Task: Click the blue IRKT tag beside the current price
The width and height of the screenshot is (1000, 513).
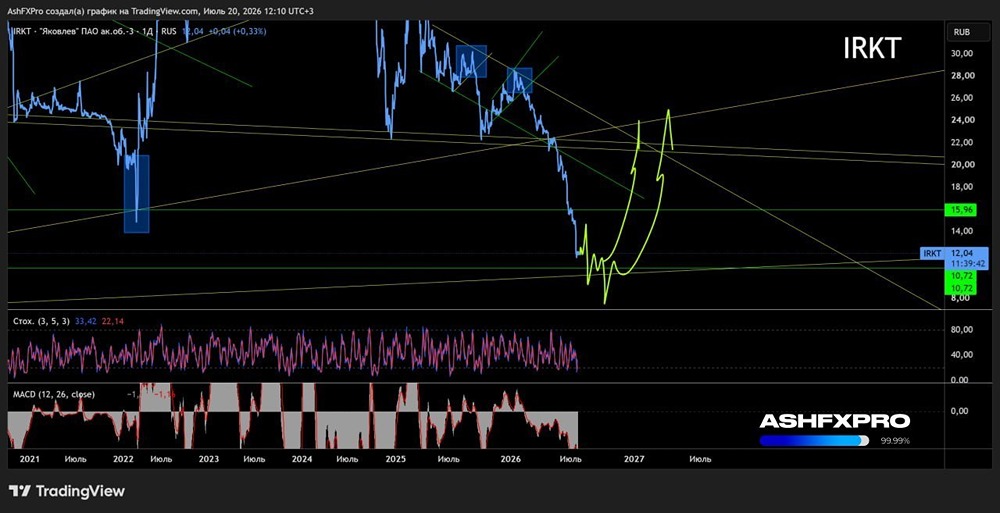Action: coord(932,253)
